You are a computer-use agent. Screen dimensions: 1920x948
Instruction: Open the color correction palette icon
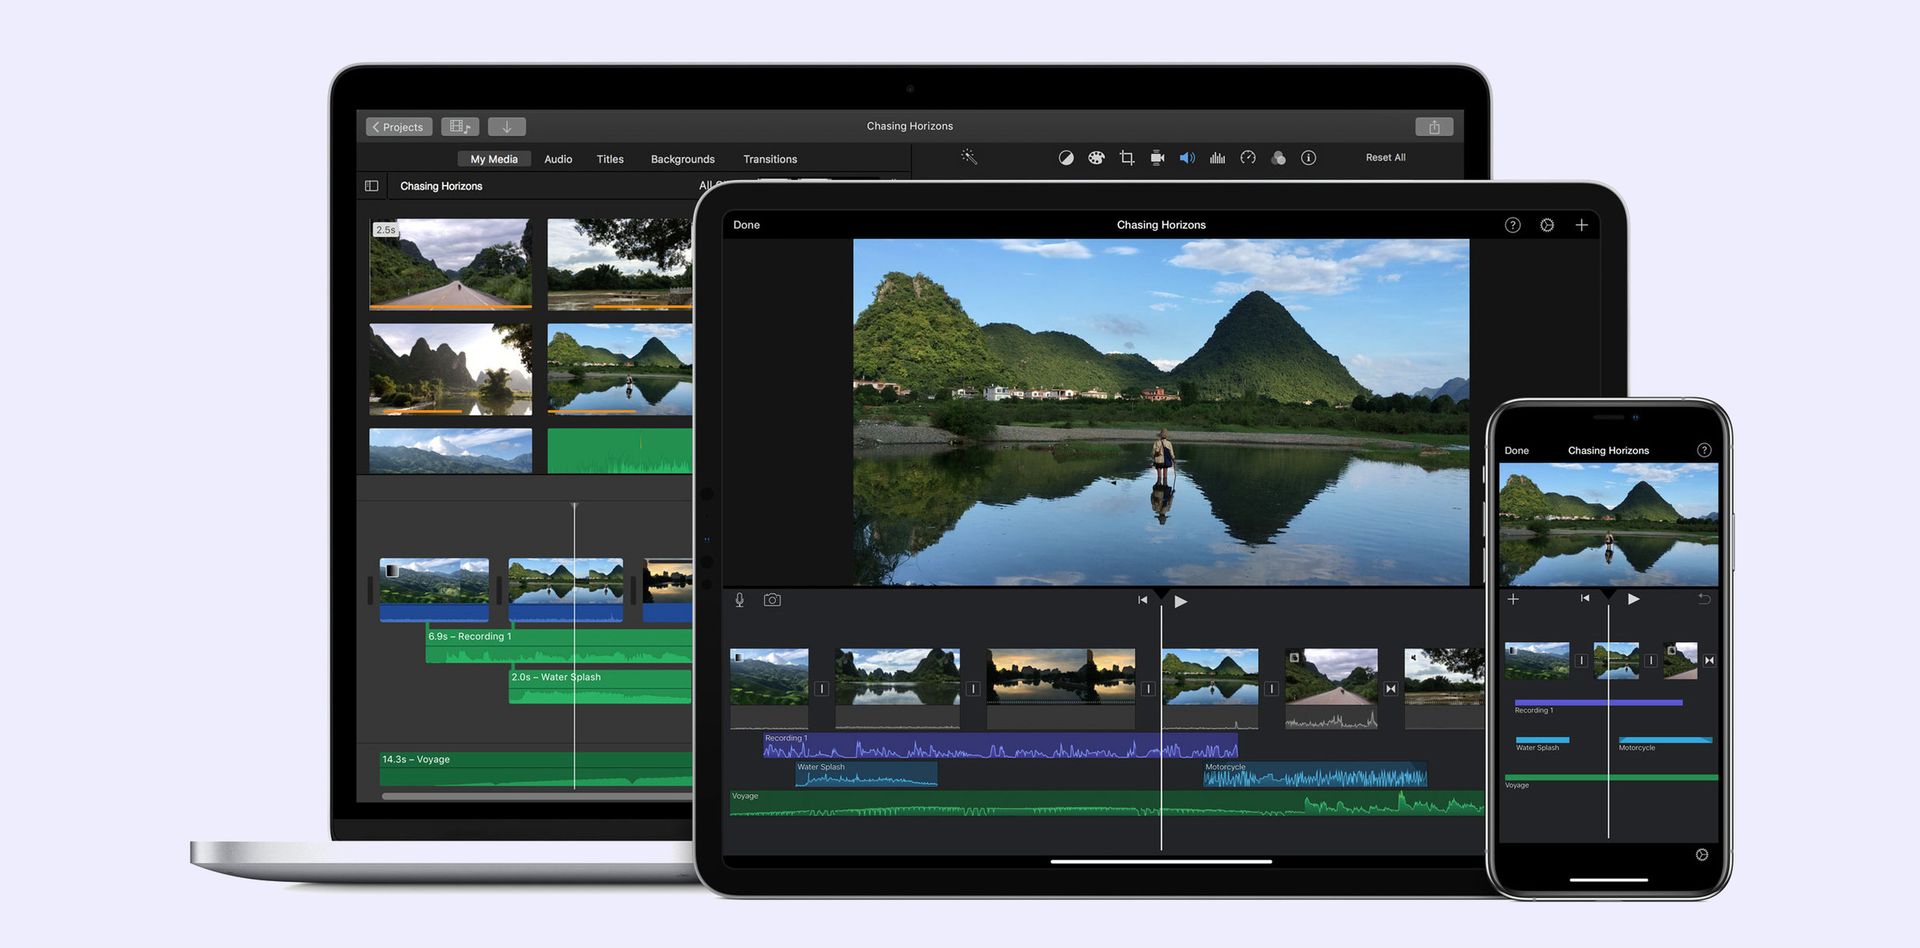[x=1096, y=158]
